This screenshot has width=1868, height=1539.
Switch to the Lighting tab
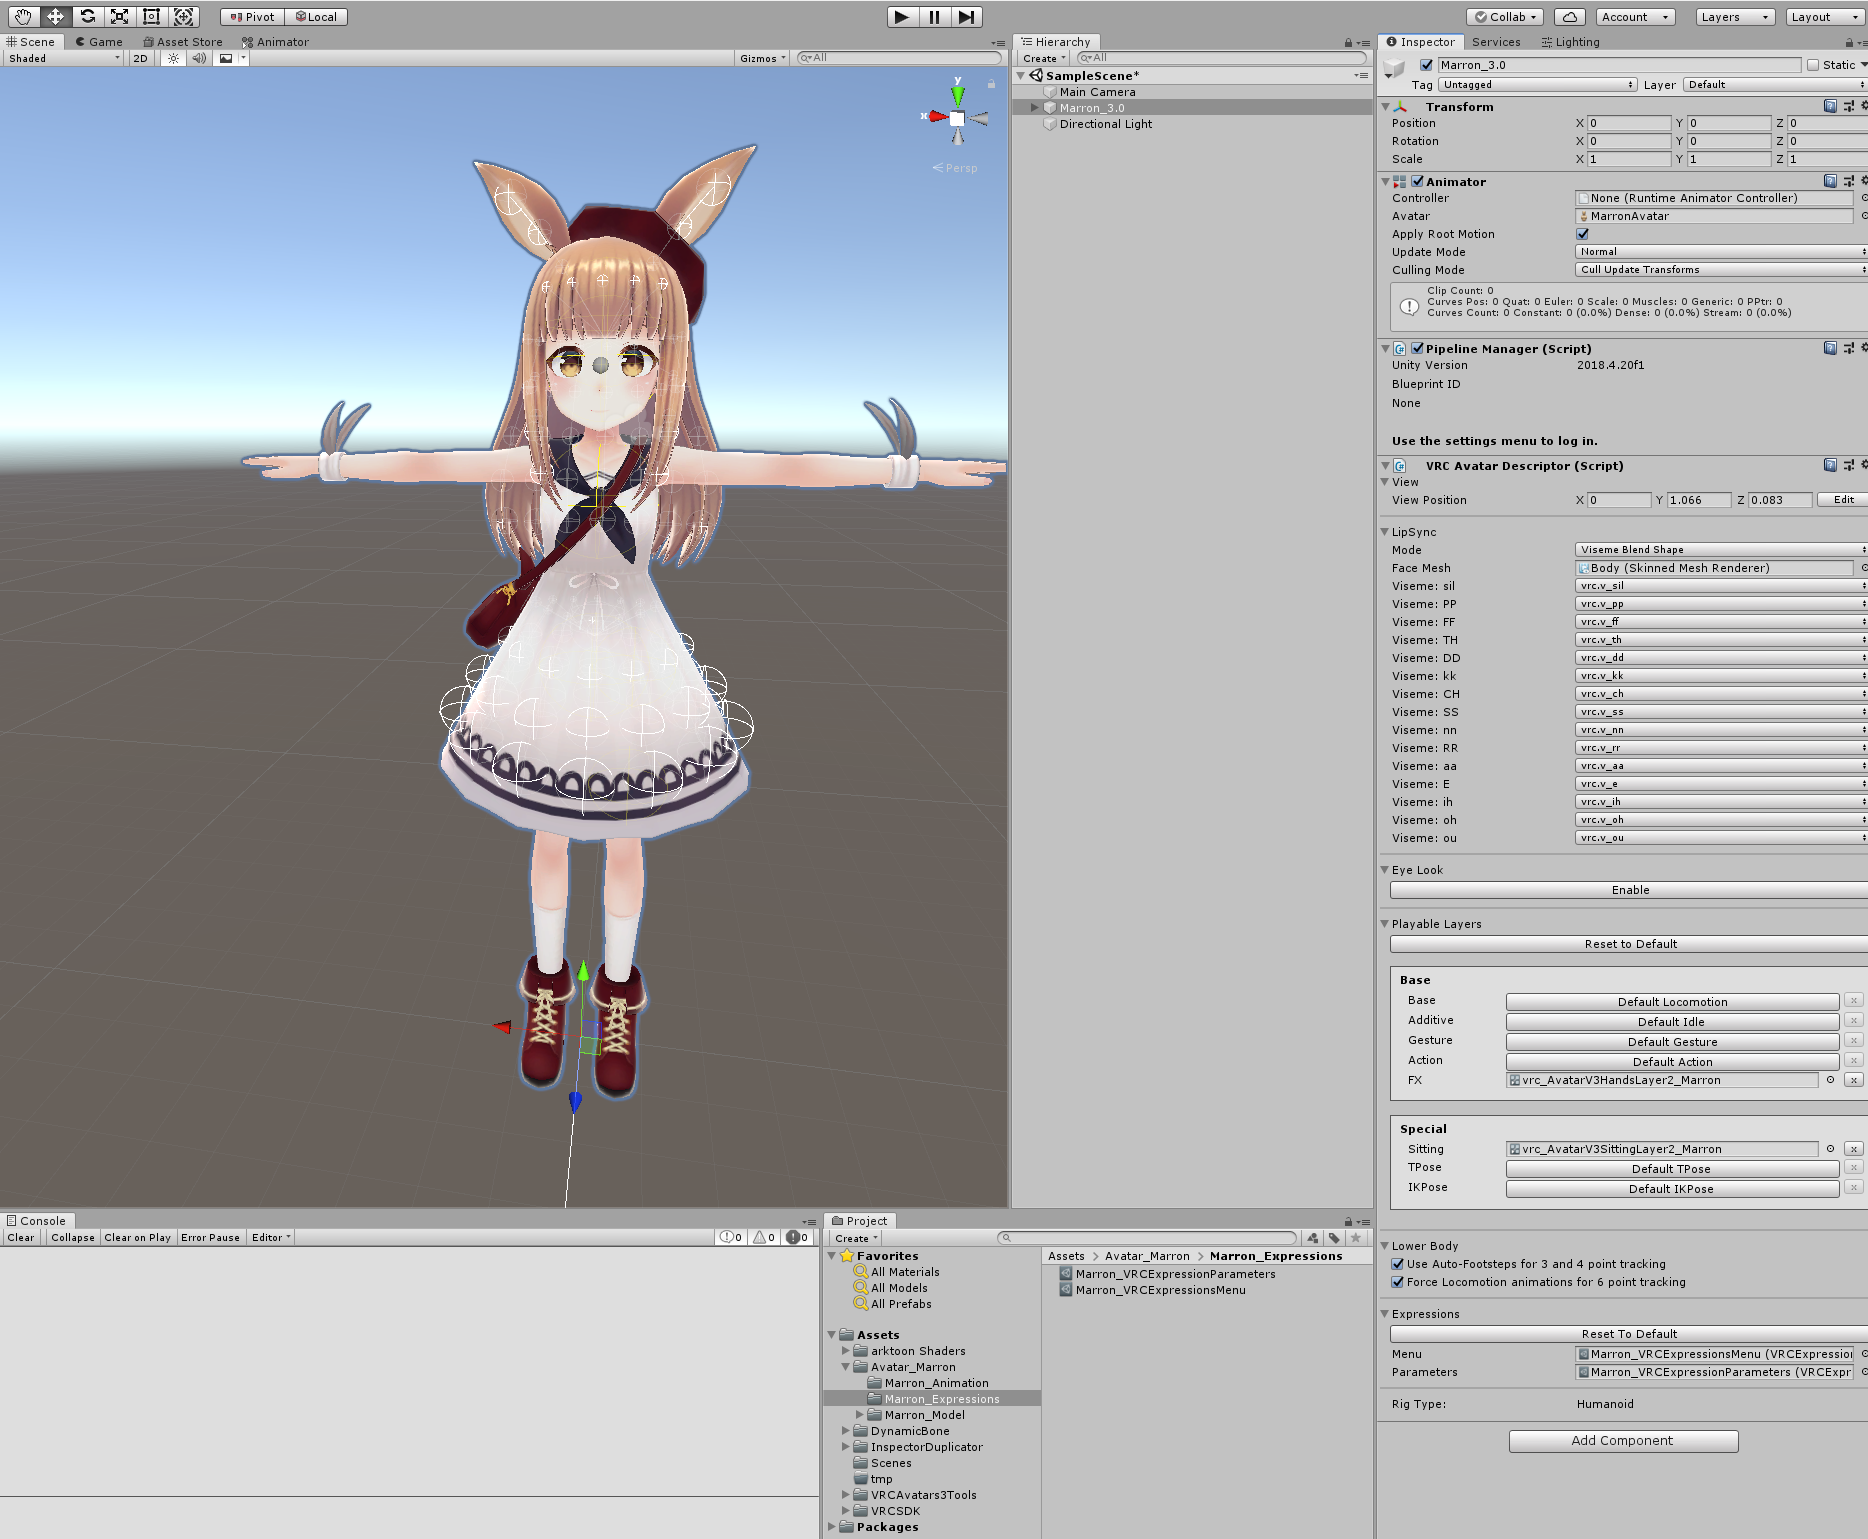[1571, 42]
